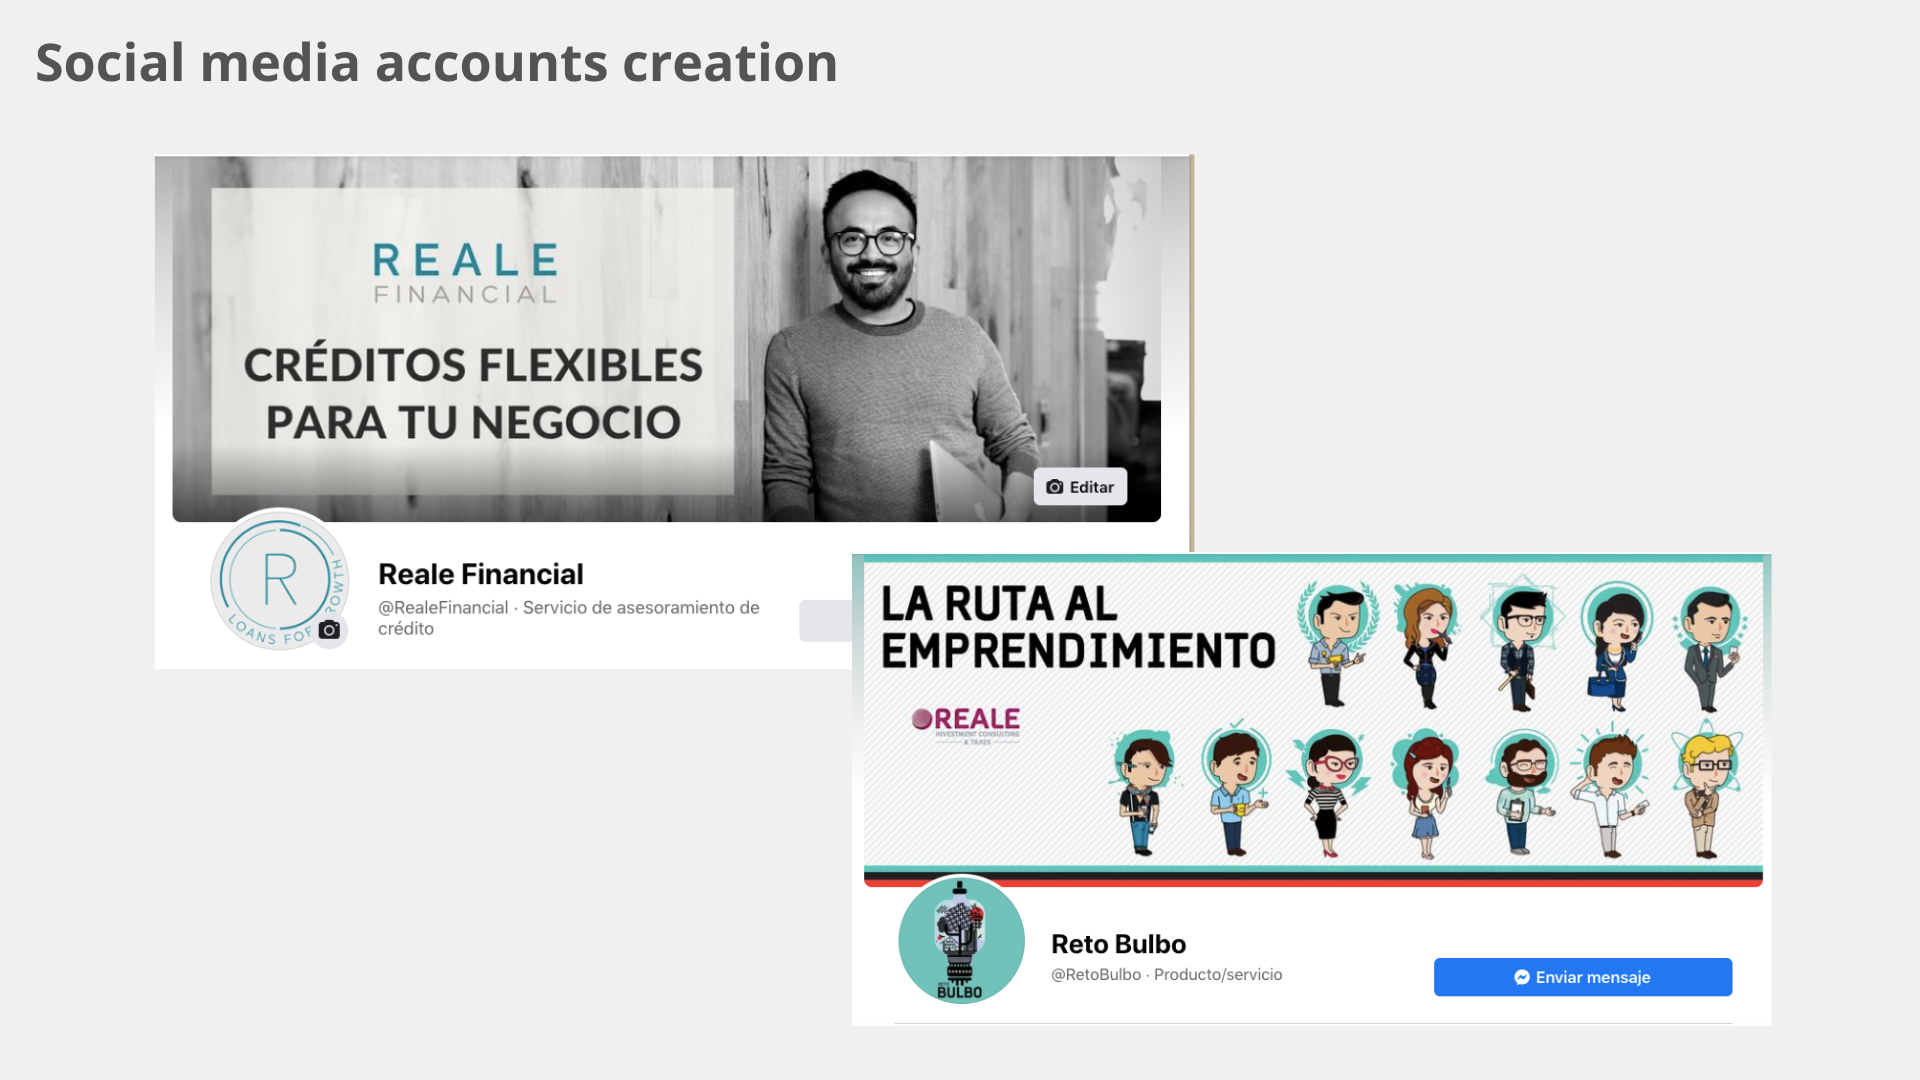The height and width of the screenshot is (1080, 1920).
Task: Click the LA RUTA AL EMPRENDIMIENTO headline
Action: [1078, 627]
